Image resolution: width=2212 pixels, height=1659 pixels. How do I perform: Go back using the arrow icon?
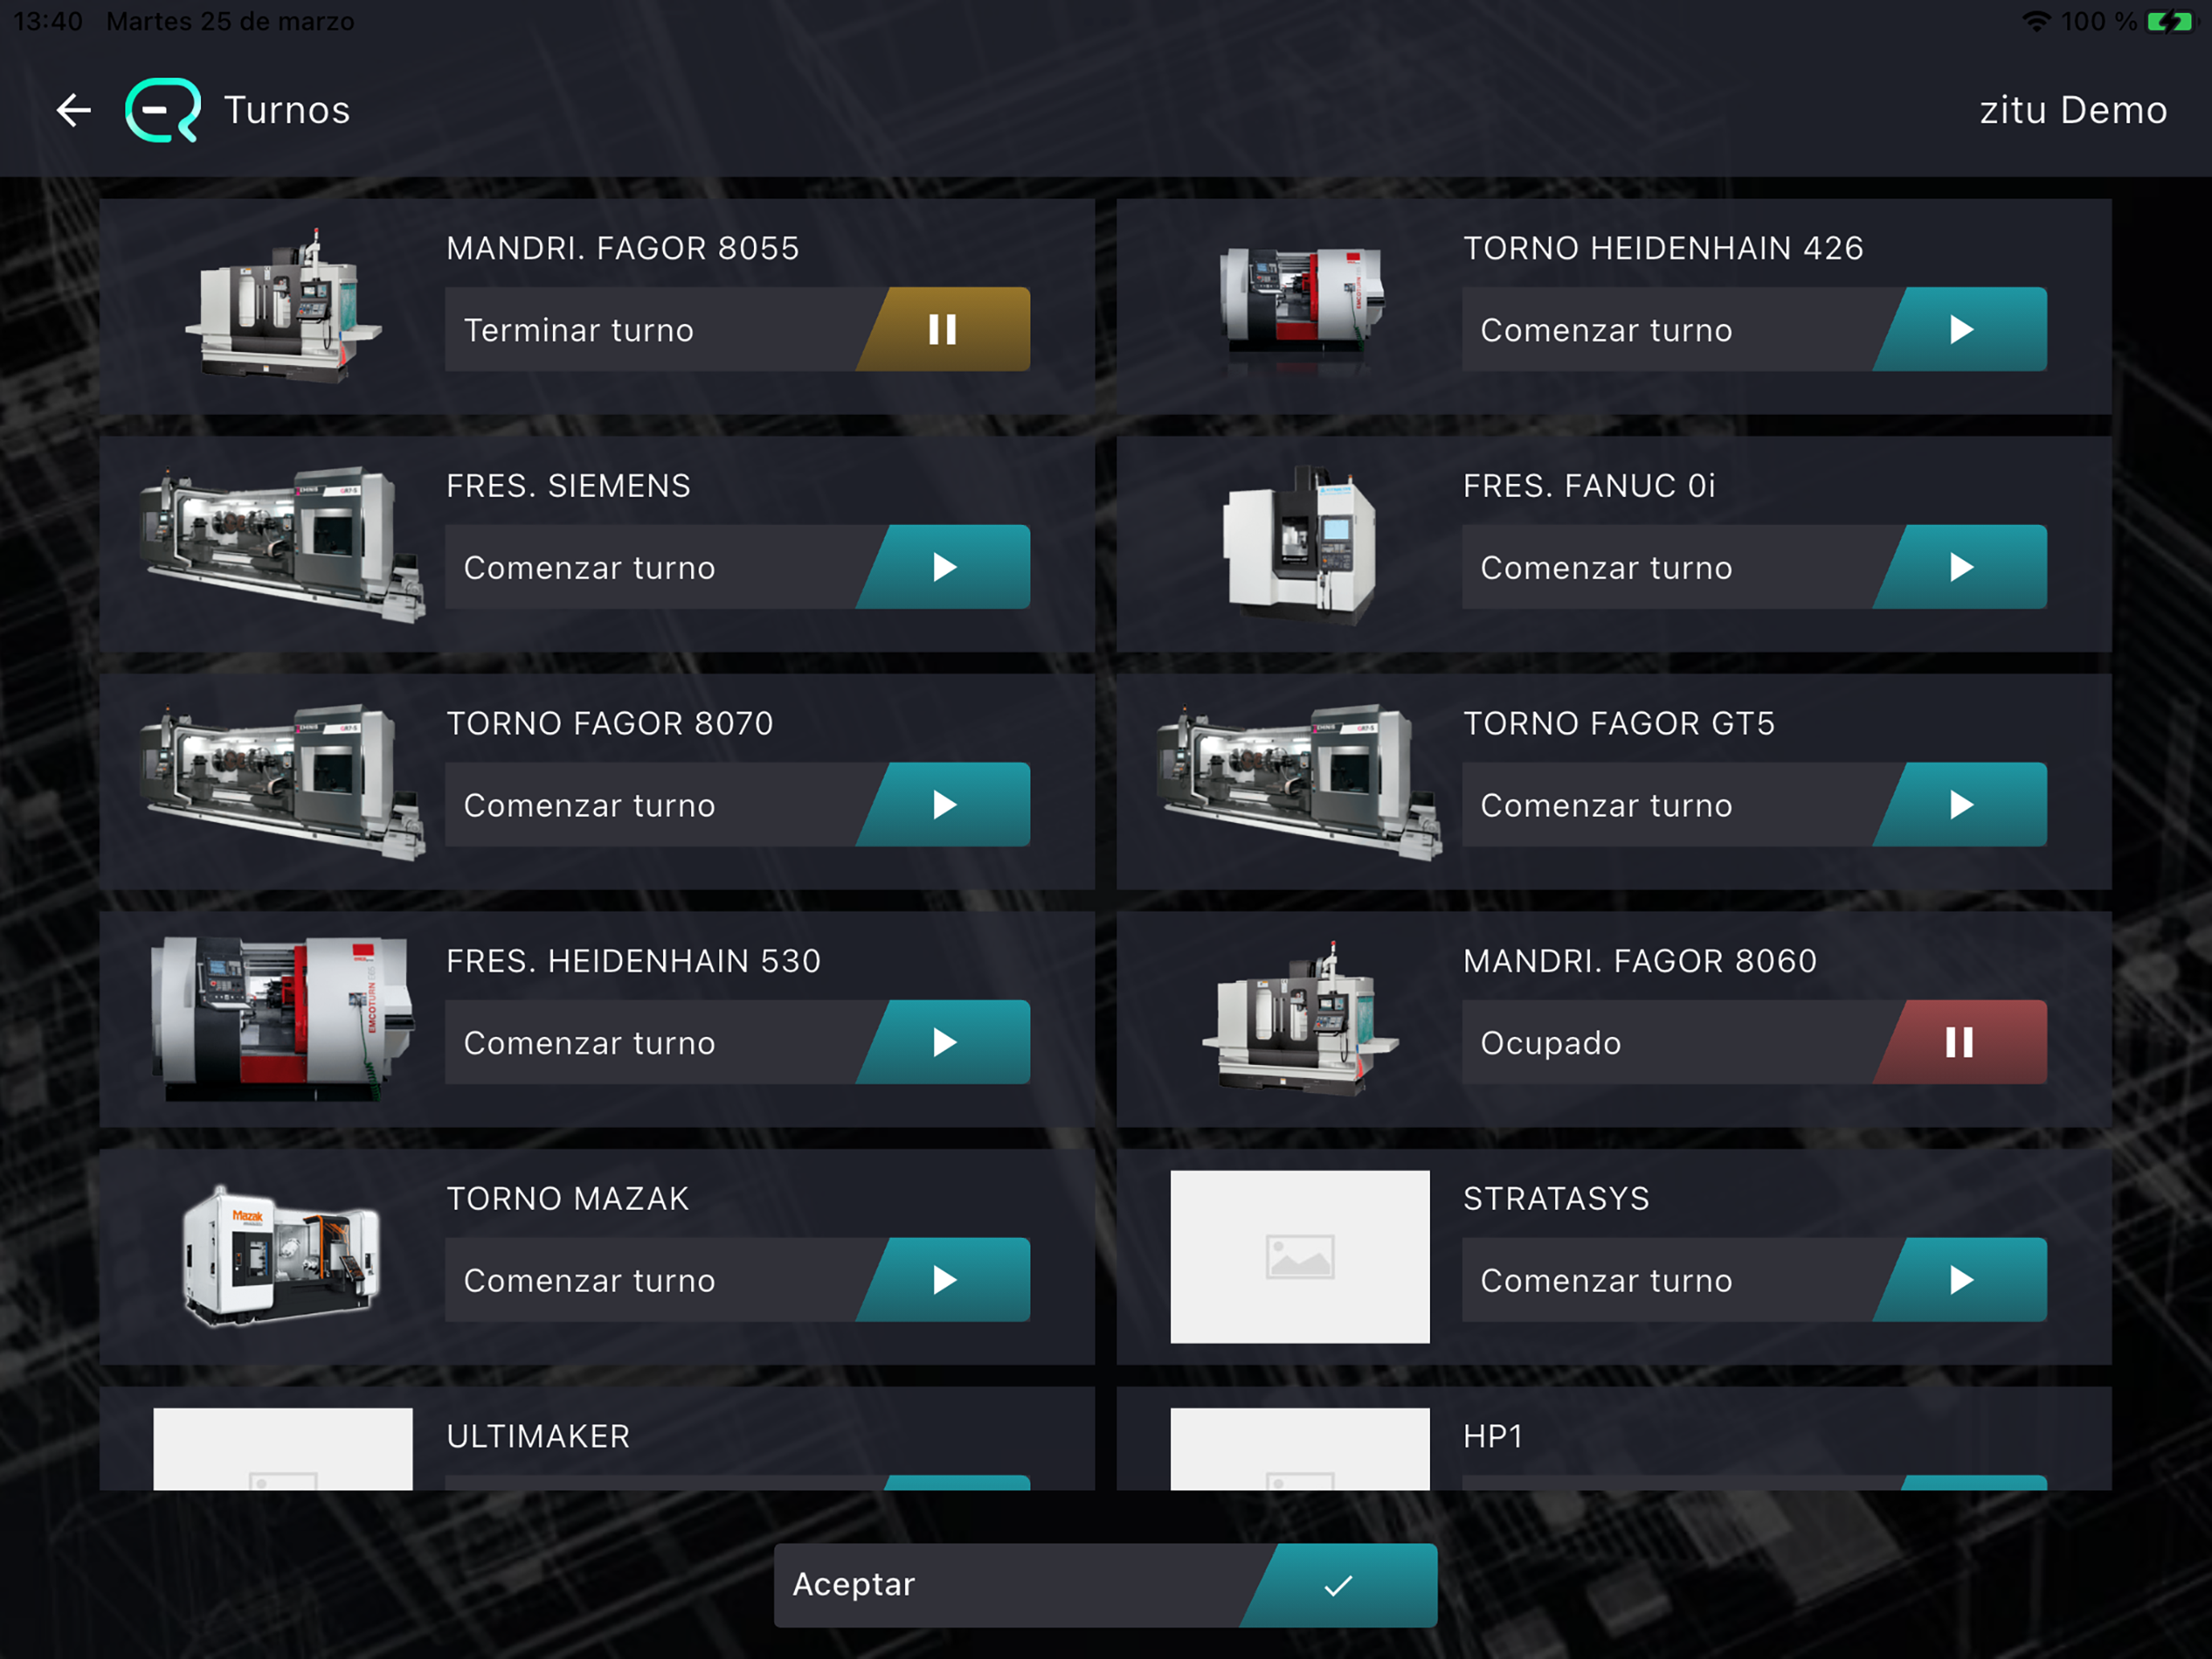pos(74,110)
